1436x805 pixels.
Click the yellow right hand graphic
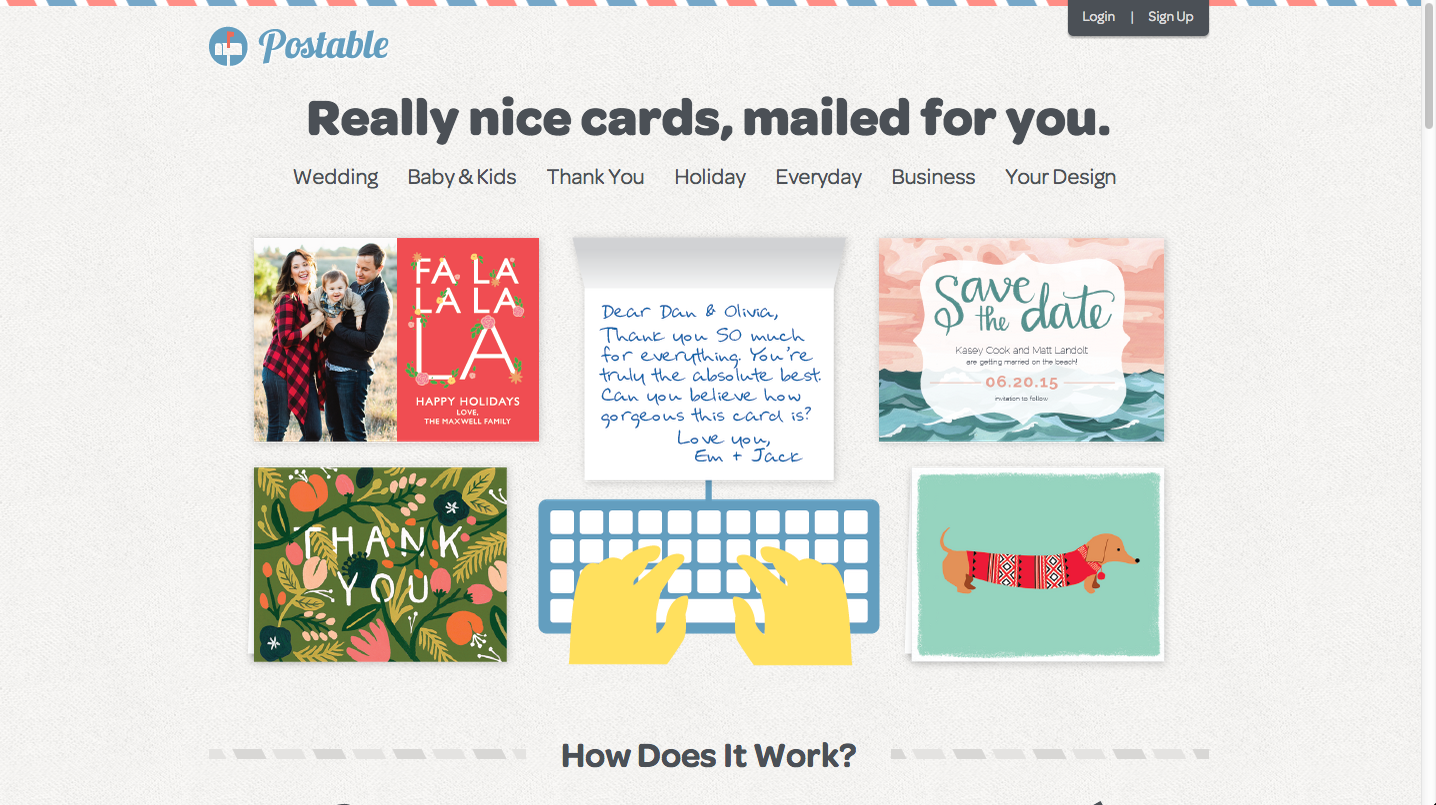pyautogui.click(x=793, y=606)
